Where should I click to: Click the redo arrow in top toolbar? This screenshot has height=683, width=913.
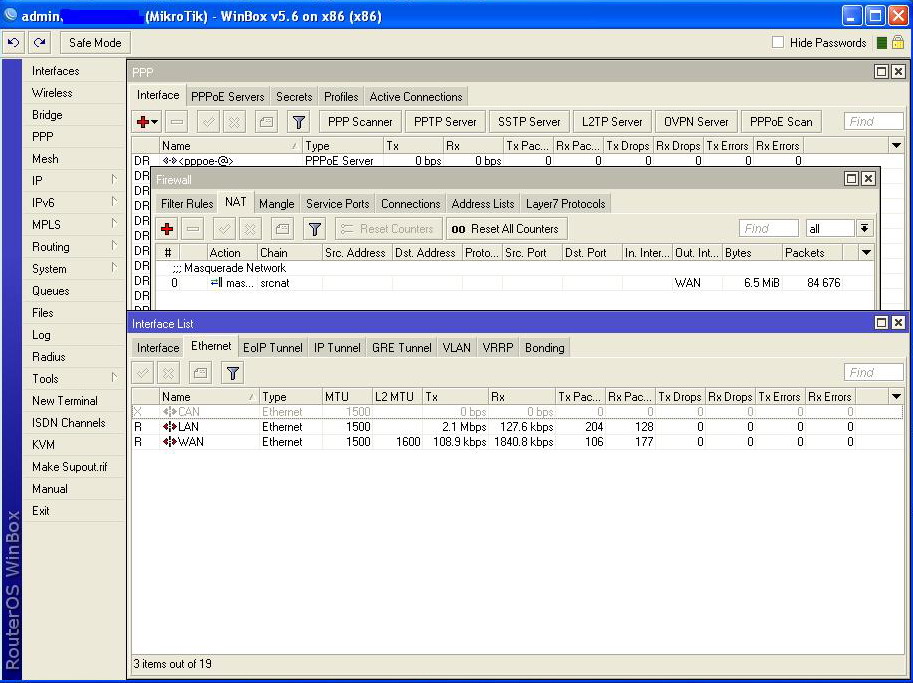pos(39,43)
